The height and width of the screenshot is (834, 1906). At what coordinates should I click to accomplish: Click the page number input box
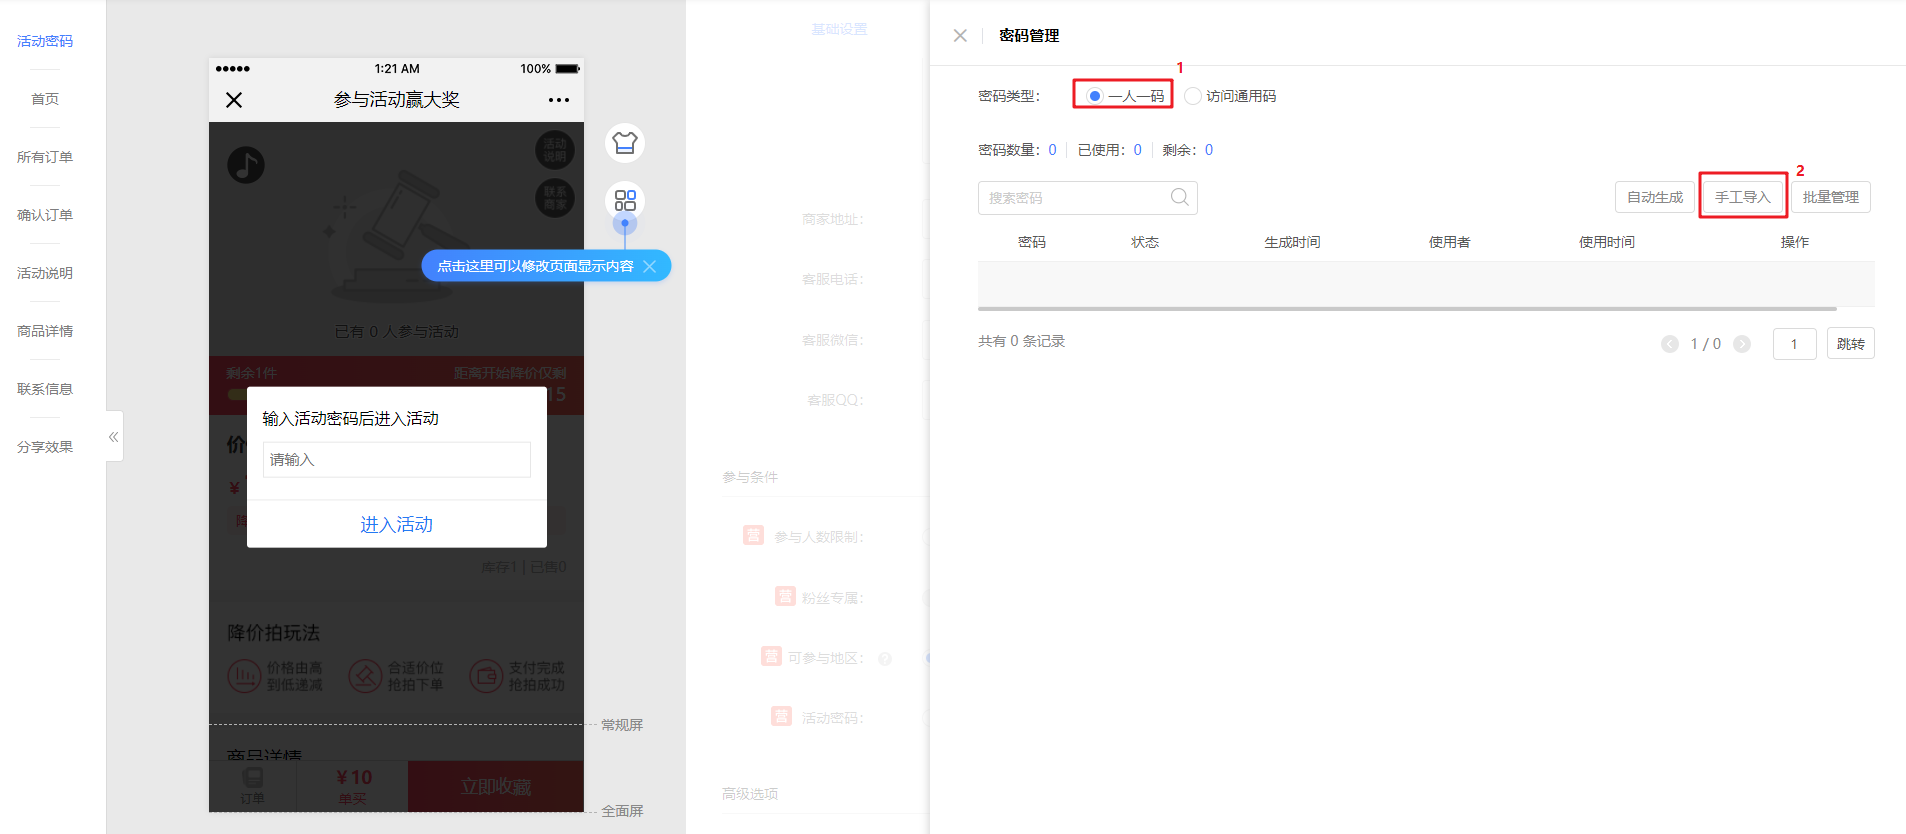pyautogui.click(x=1795, y=344)
